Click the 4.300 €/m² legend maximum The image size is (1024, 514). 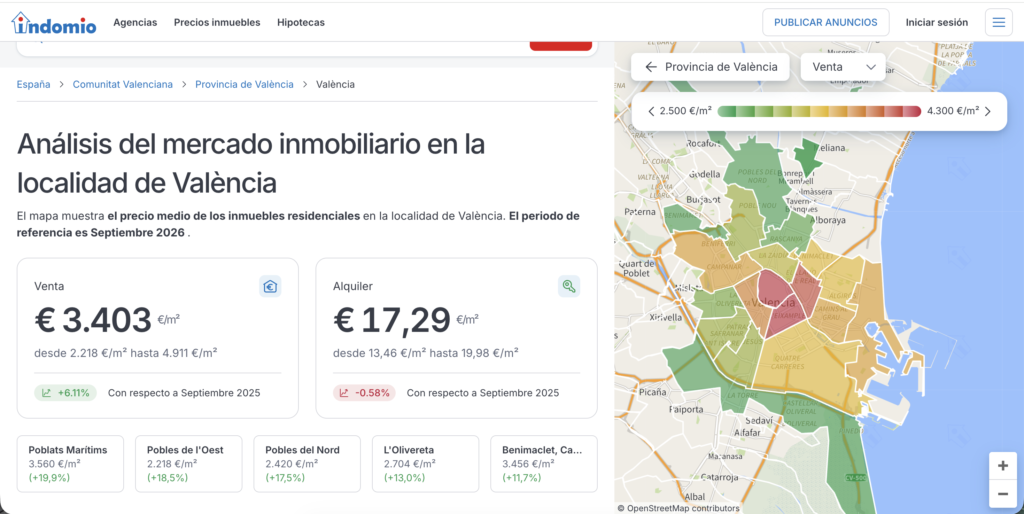click(x=953, y=111)
